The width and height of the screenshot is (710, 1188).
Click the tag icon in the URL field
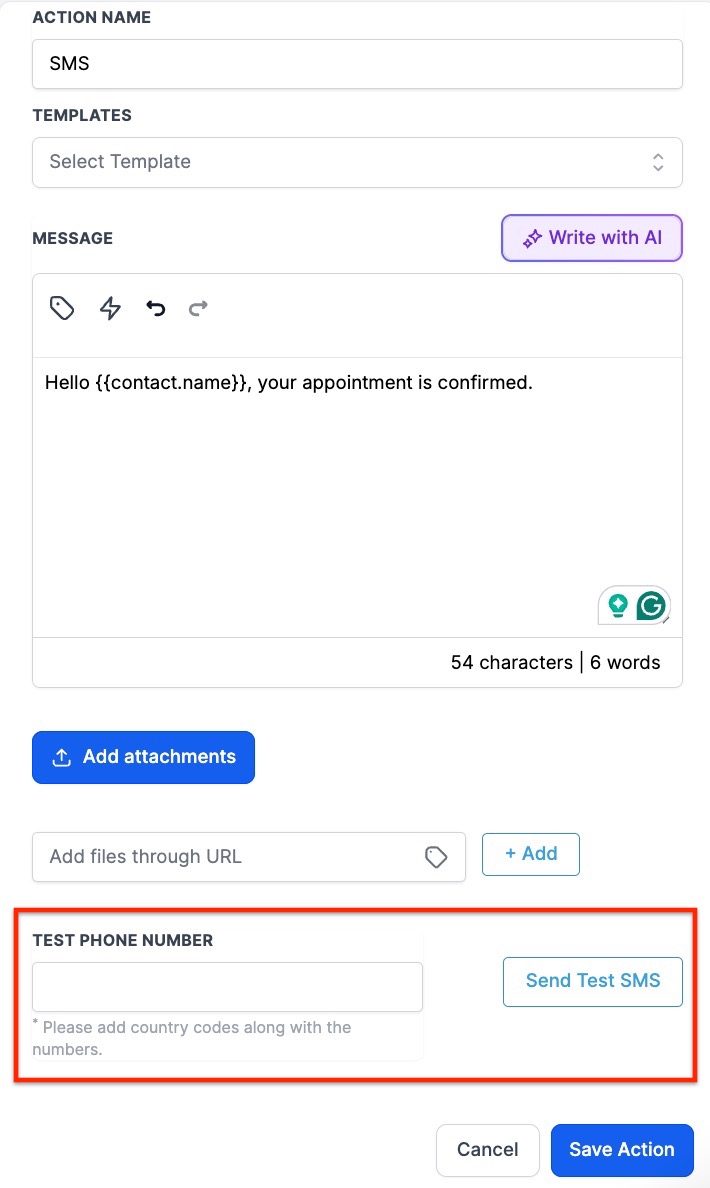pyautogui.click(x=436, y=857)
